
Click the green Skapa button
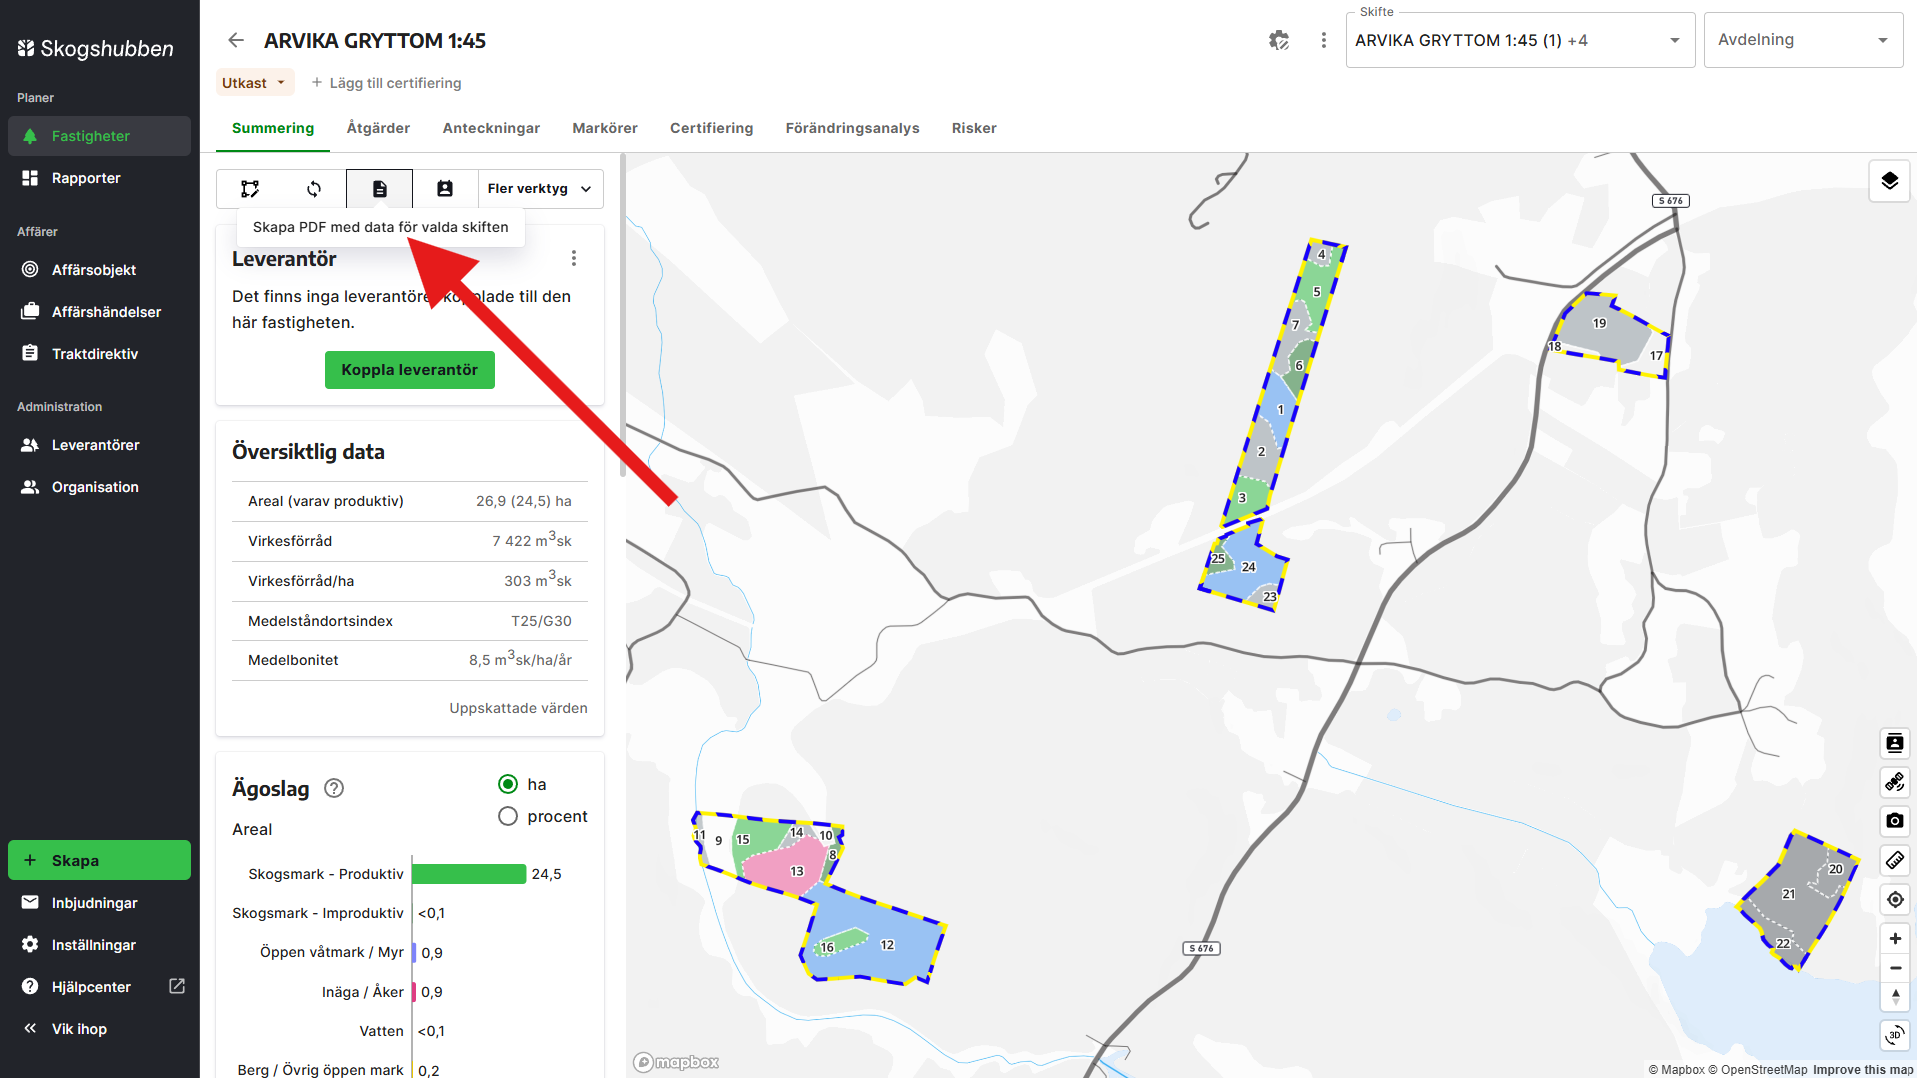99,860
